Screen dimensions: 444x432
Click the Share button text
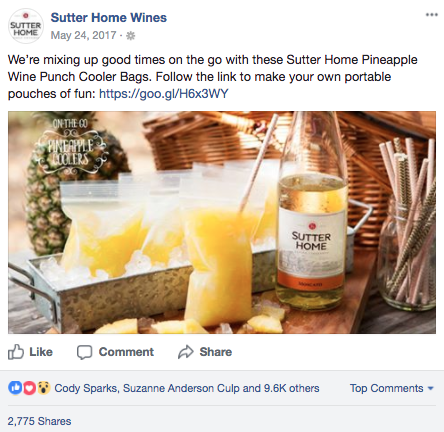(x=216, y=352)
